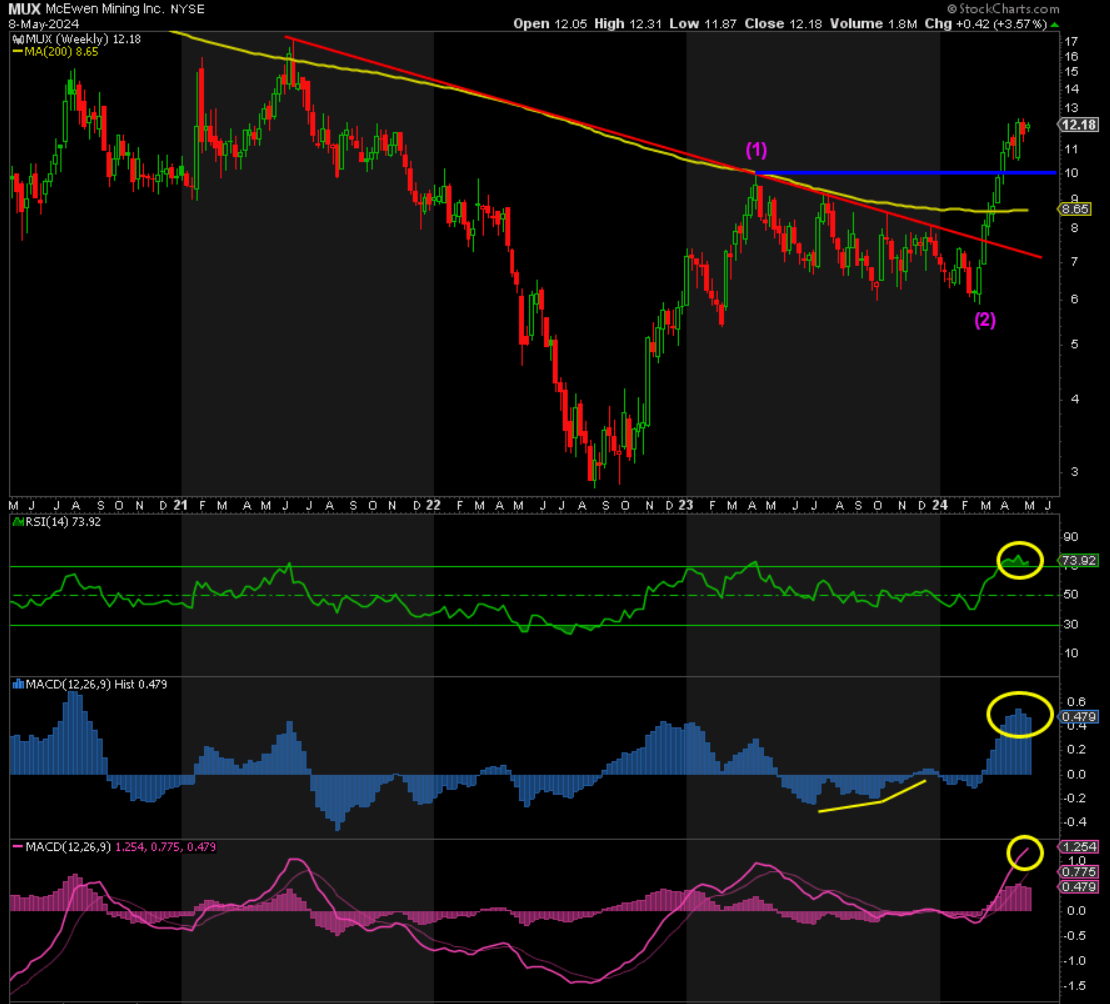Click the yellow line icon beside MA(200)
This screenshot has height=1004, width=1110.
tap(18, 52)
